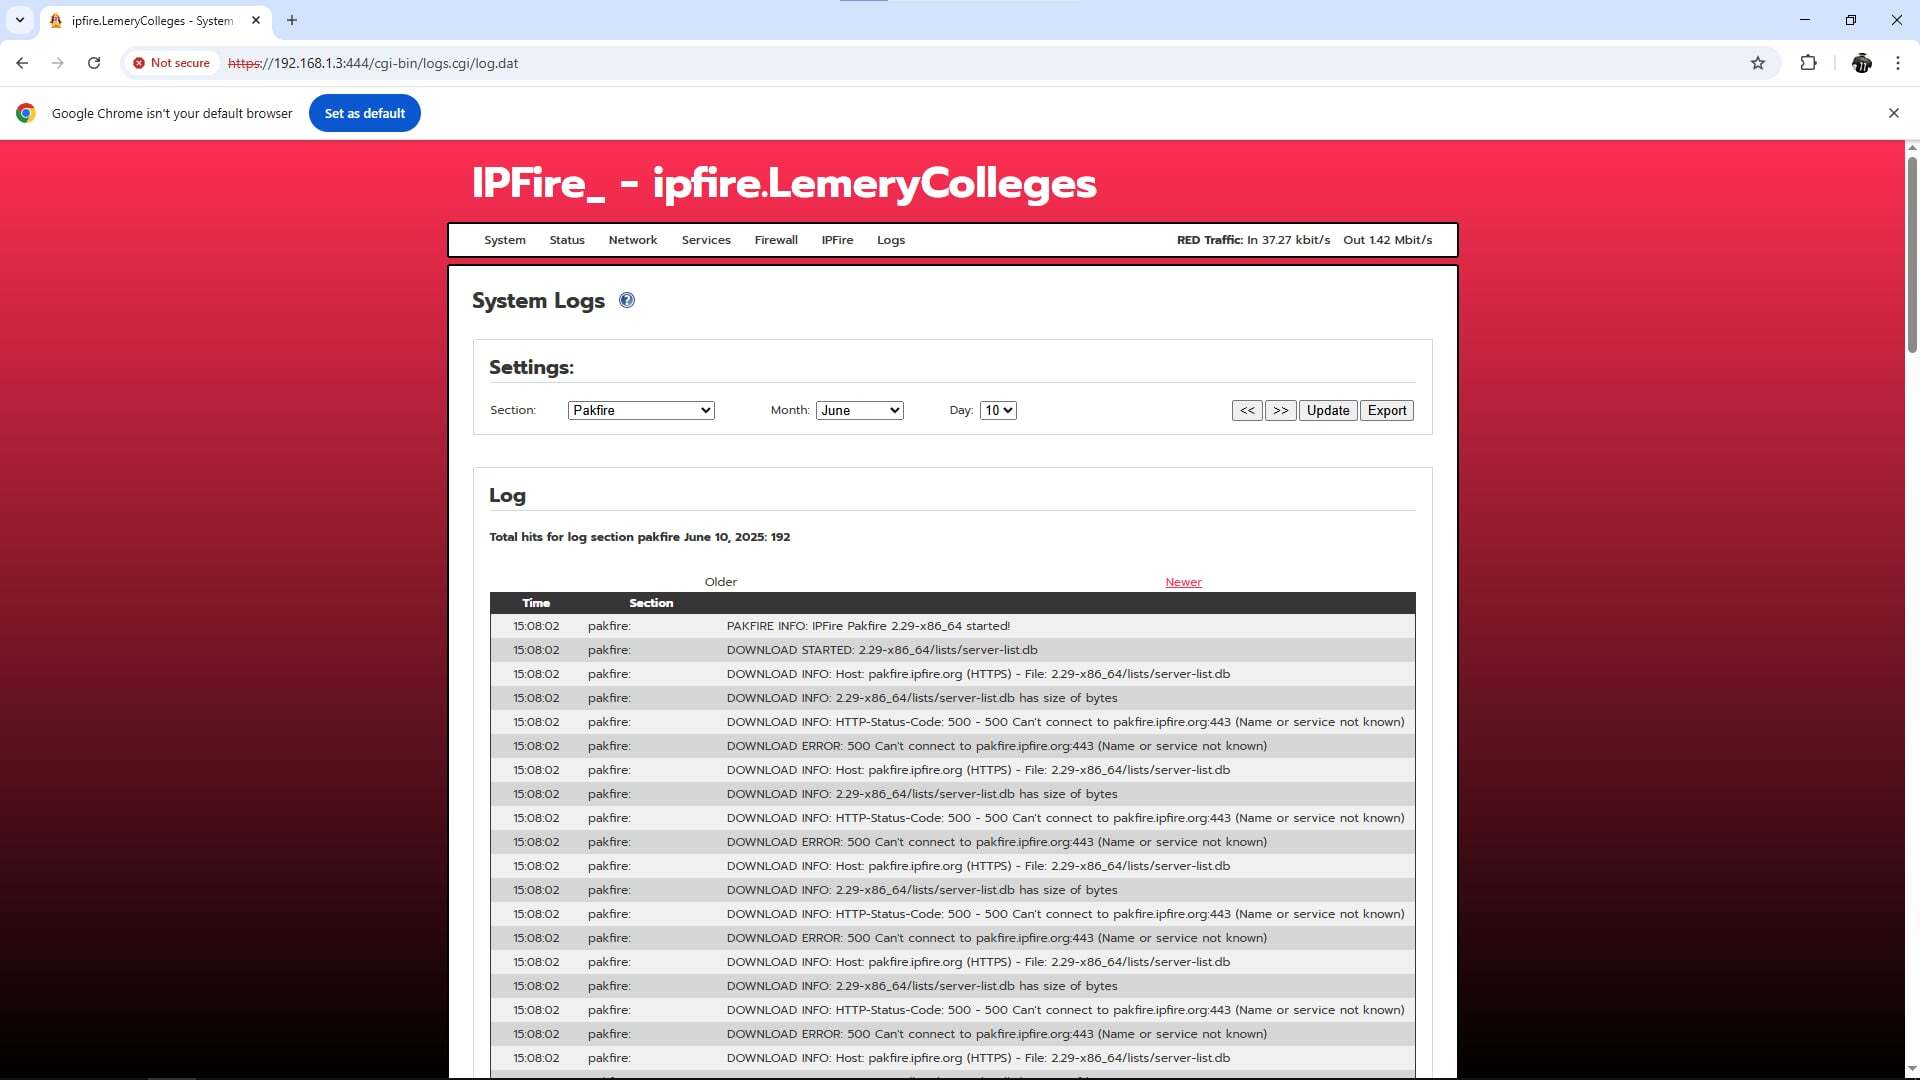
Task: Click the page vertical scrollbar thumb
Action: (1912, 255)
